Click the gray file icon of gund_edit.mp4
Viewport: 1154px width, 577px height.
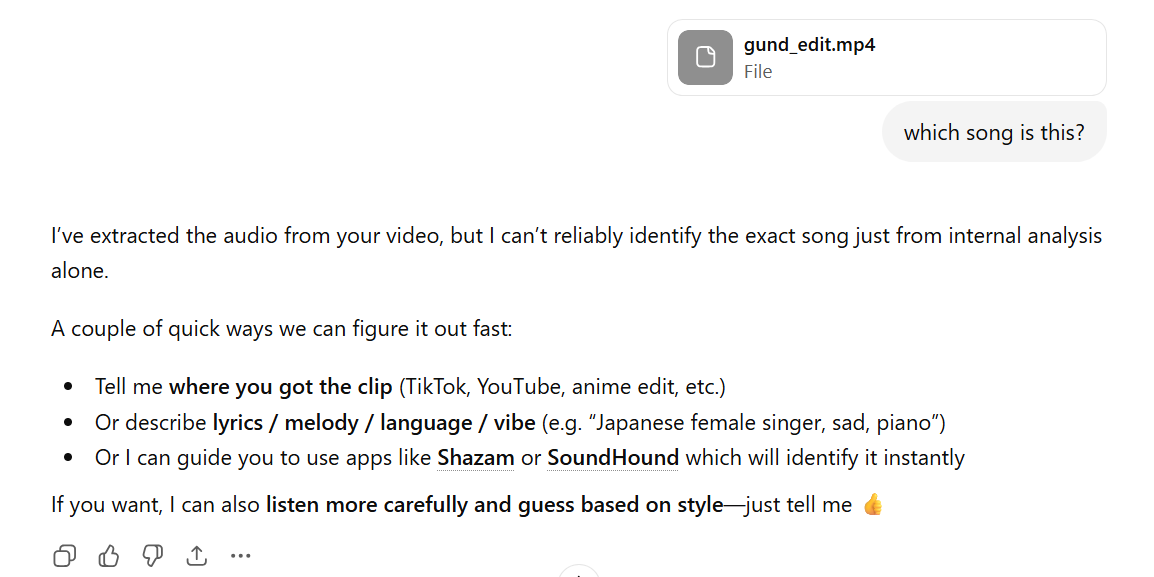point(705,57)
